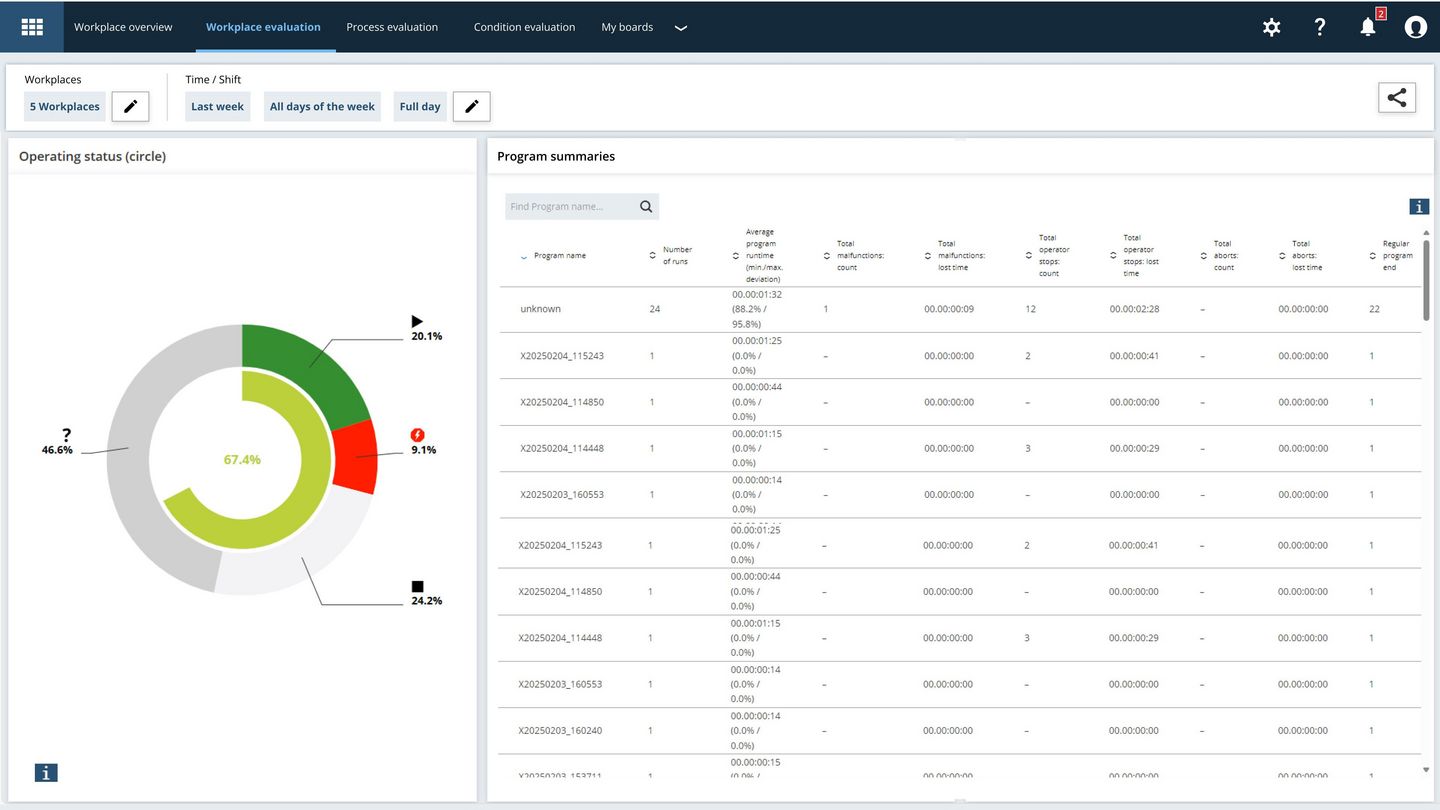Open the help question mark icon
Screen dimensions: 1440x810
pos(1319,27)
